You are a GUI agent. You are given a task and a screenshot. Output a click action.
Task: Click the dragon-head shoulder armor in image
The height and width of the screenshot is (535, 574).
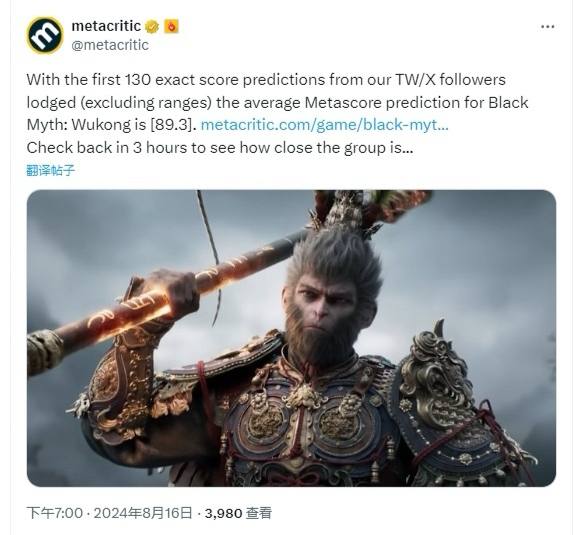434,370
